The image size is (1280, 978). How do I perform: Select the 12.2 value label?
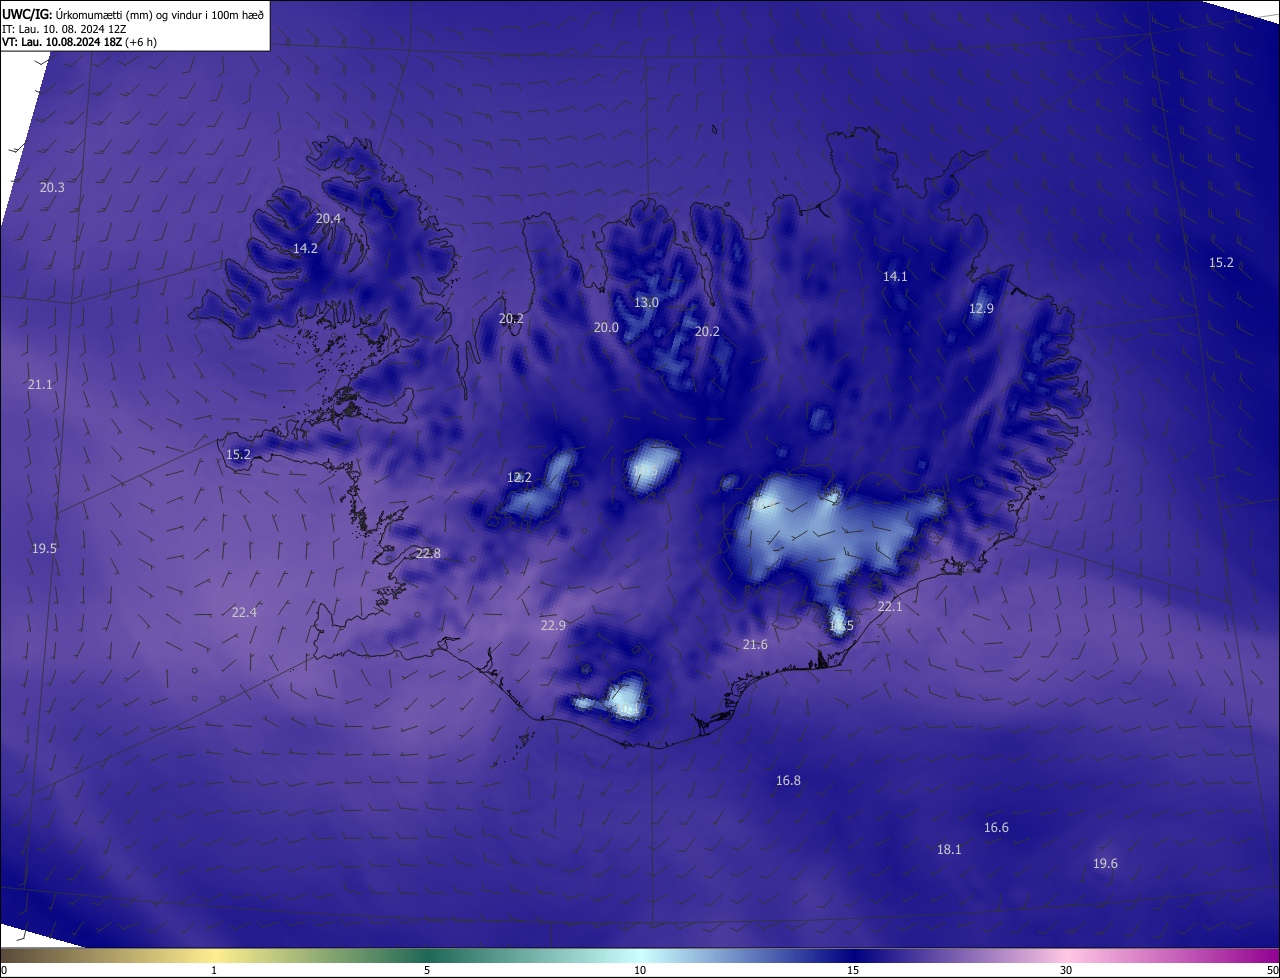pos(519,477)
